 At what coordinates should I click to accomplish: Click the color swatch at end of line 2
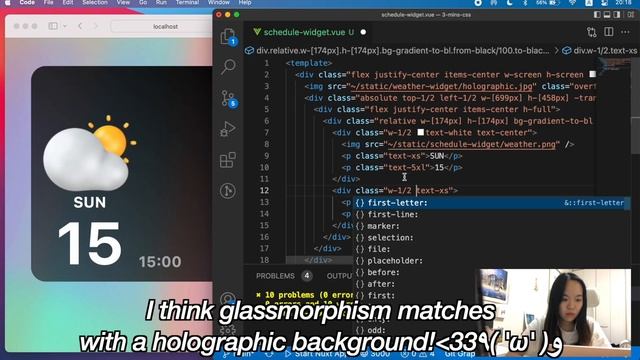(x=593, y=74)
